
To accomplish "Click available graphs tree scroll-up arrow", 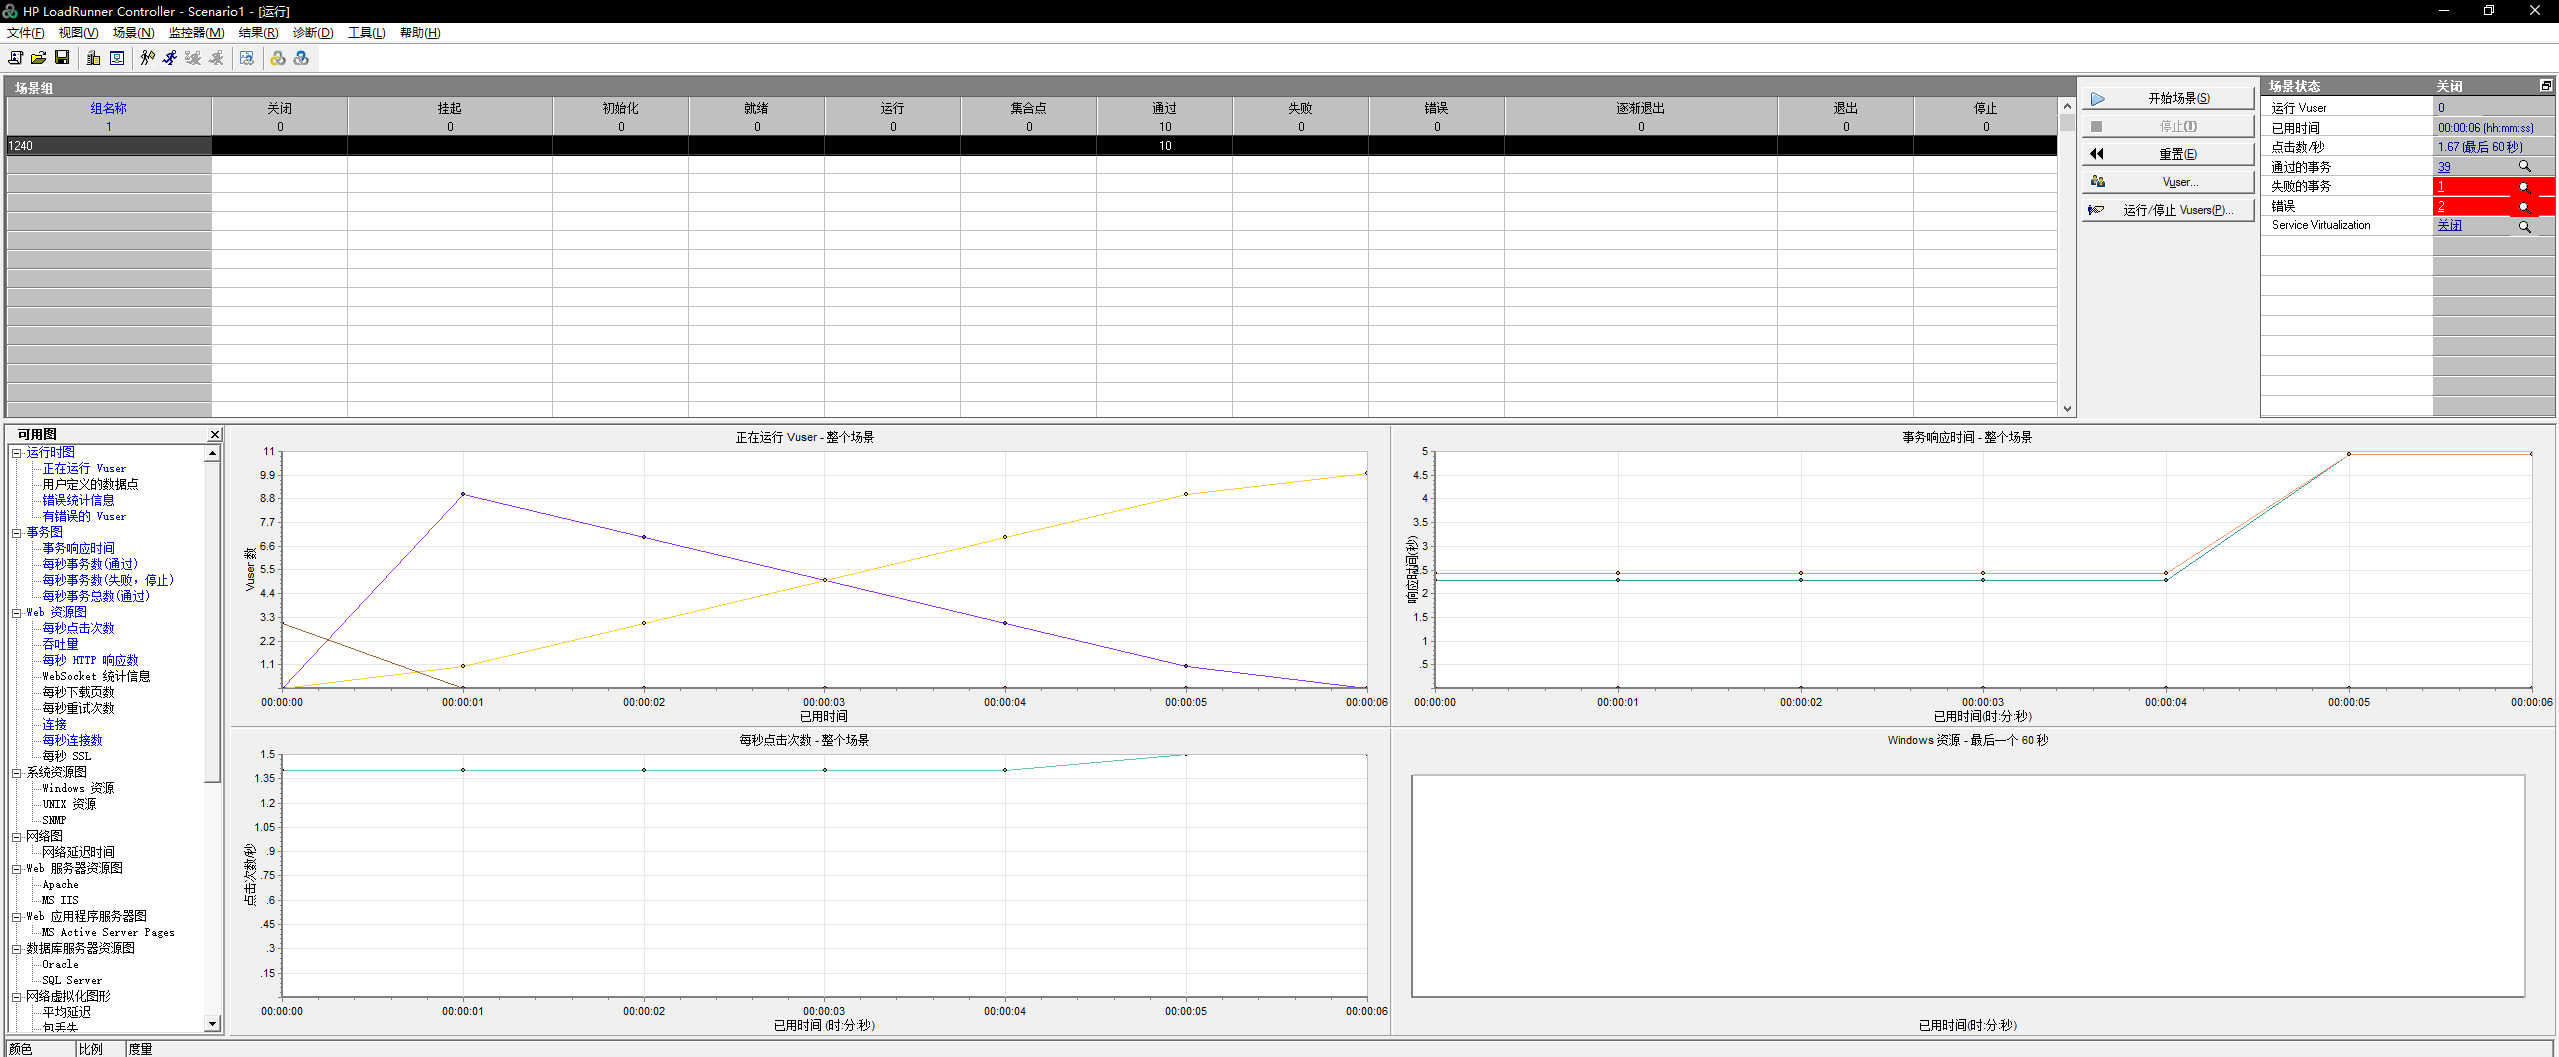I will click(x=212, y=454).
